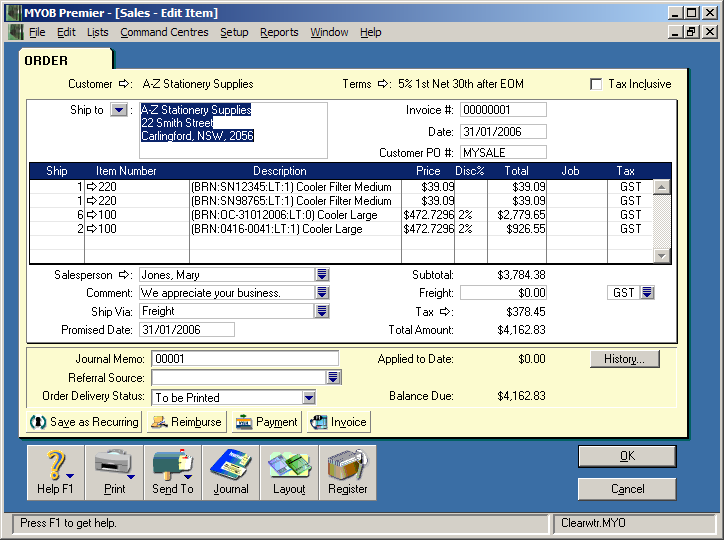Click Salesperson zoom arrow
This screenshot has height=540, width=724.
point(124,275)
